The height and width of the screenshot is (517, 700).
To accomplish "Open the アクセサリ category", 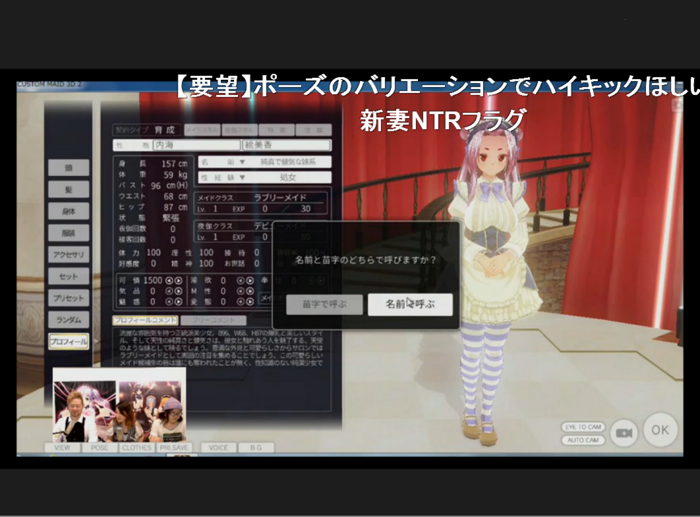I will (69, 254).
